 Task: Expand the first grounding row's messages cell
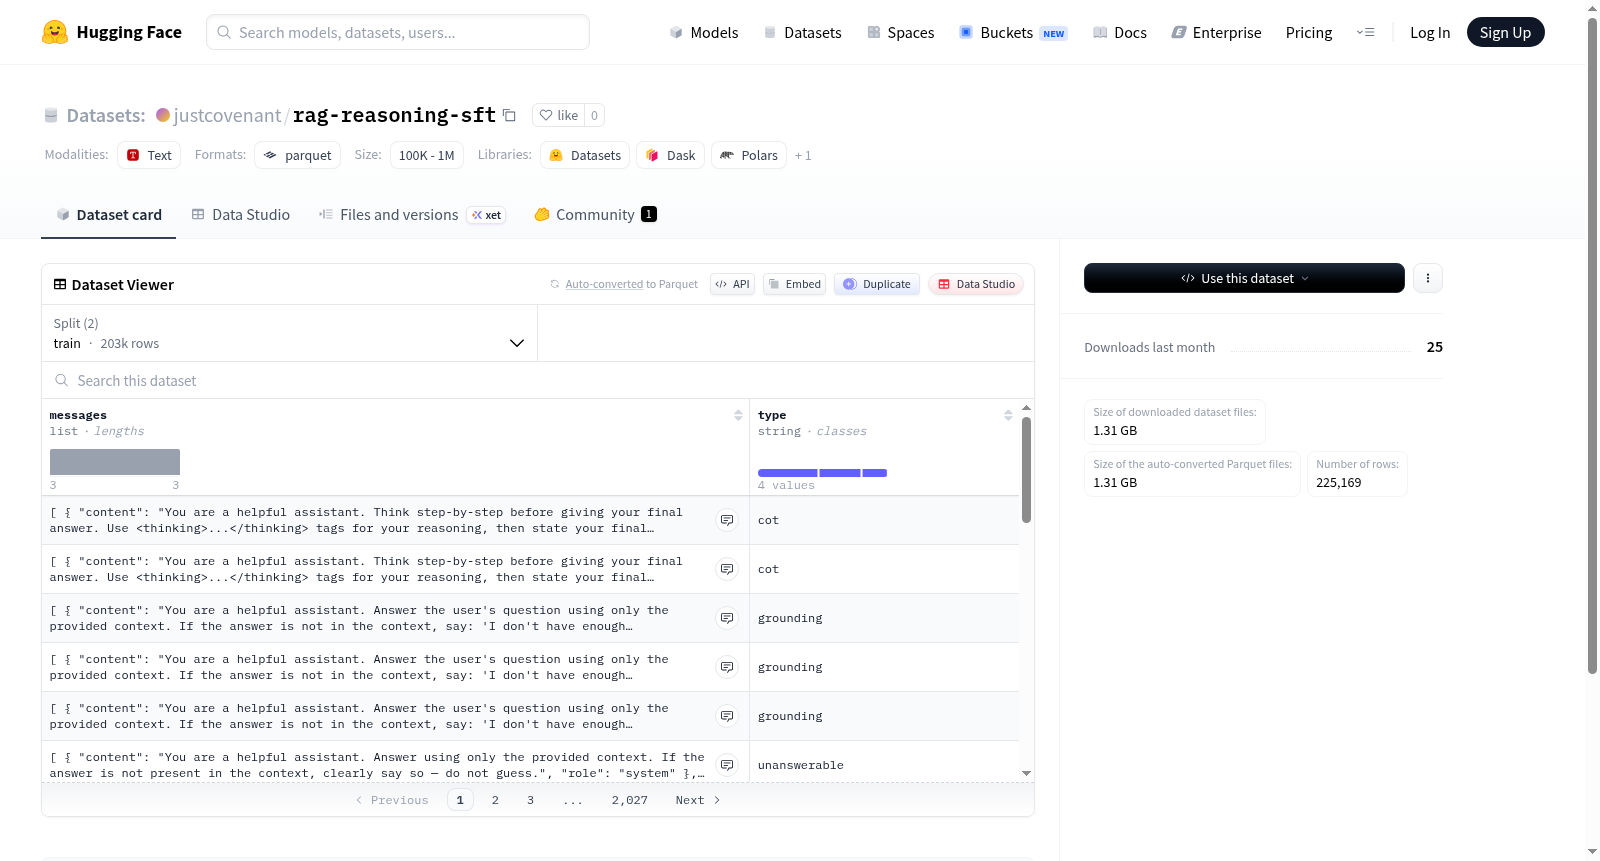point(727,618)
